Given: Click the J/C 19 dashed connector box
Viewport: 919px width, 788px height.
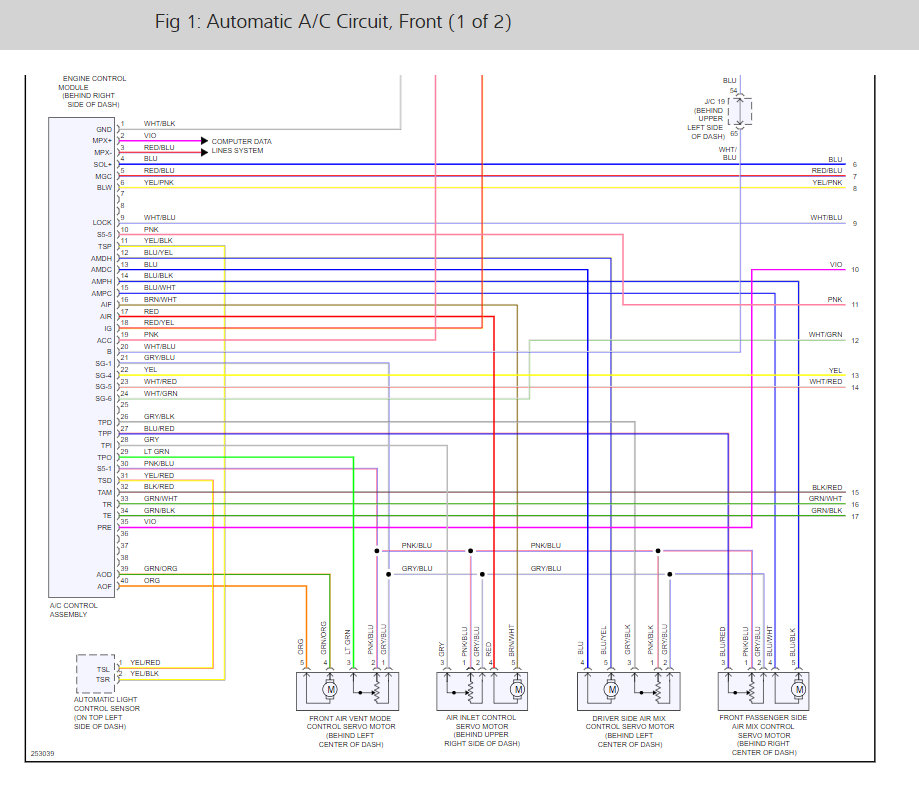Looking at the screenshot, I should (740, 111).
